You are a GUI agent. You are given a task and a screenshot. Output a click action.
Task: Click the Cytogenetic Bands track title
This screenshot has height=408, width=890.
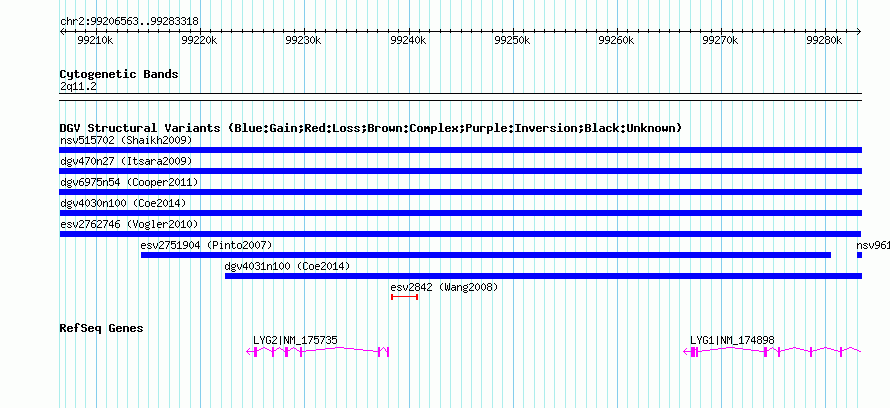tap(119, 74)
